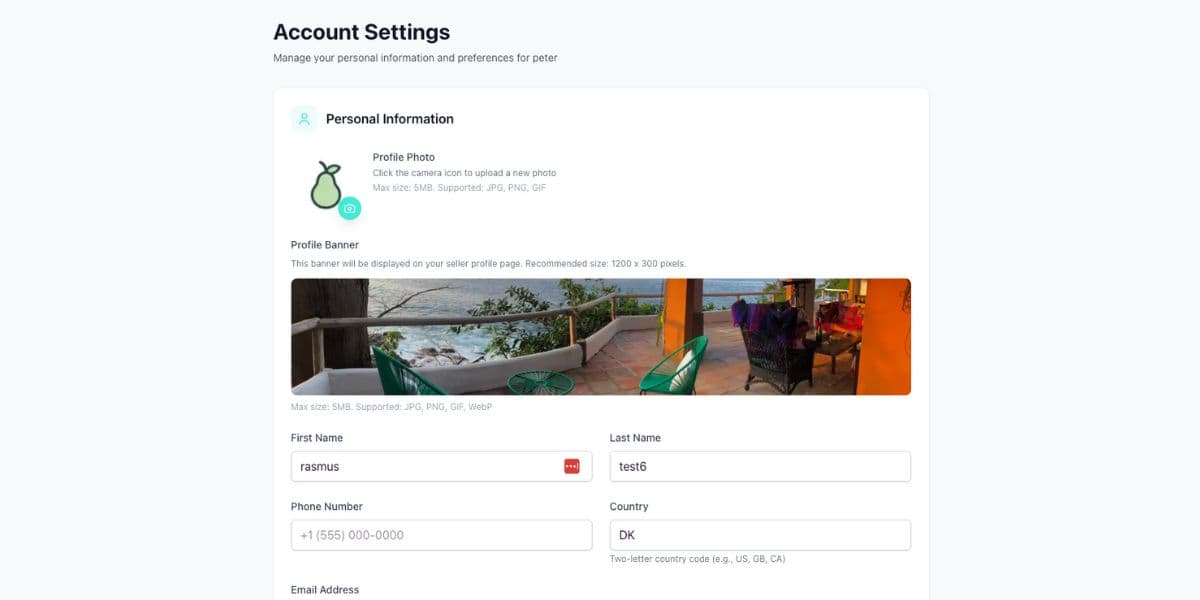Click the banner recommended size description text
Screen dimensions: 1200x600
(488, 264)
